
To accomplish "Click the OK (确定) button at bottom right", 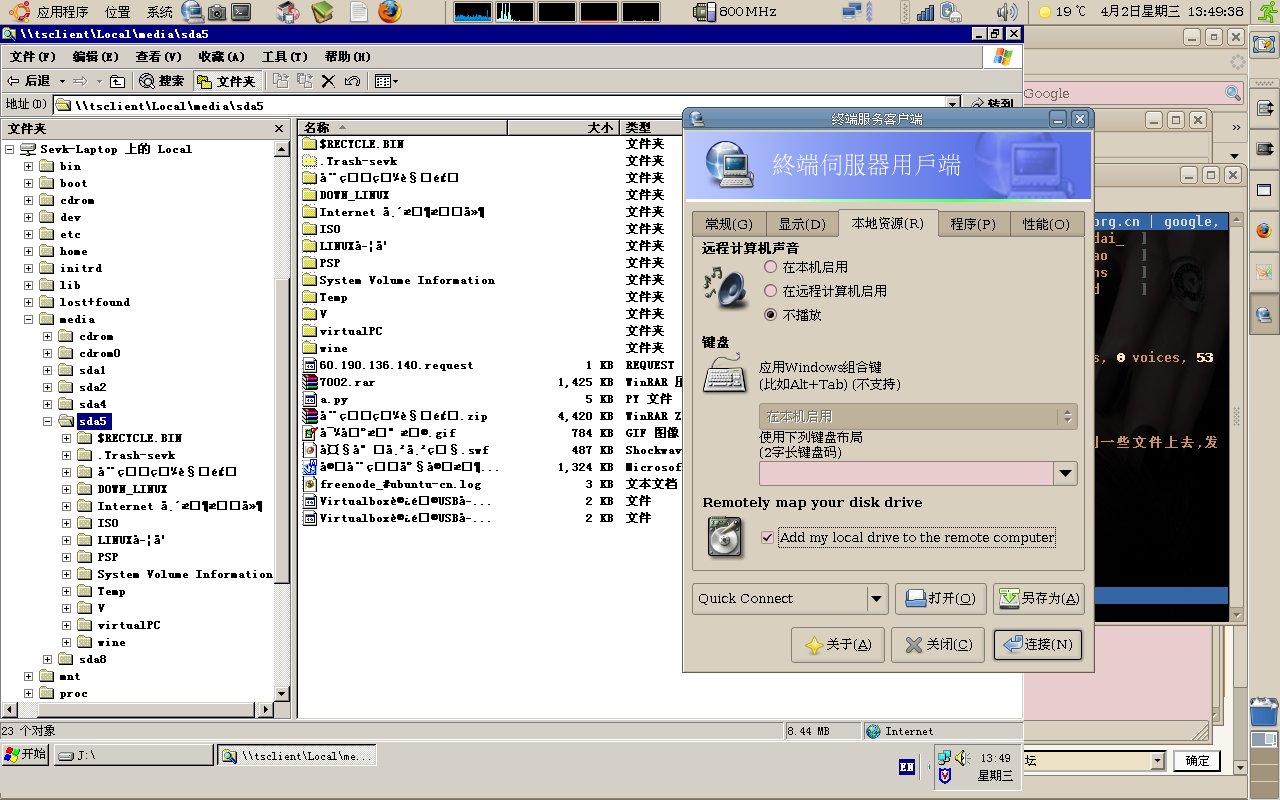I will (1197, 761).
